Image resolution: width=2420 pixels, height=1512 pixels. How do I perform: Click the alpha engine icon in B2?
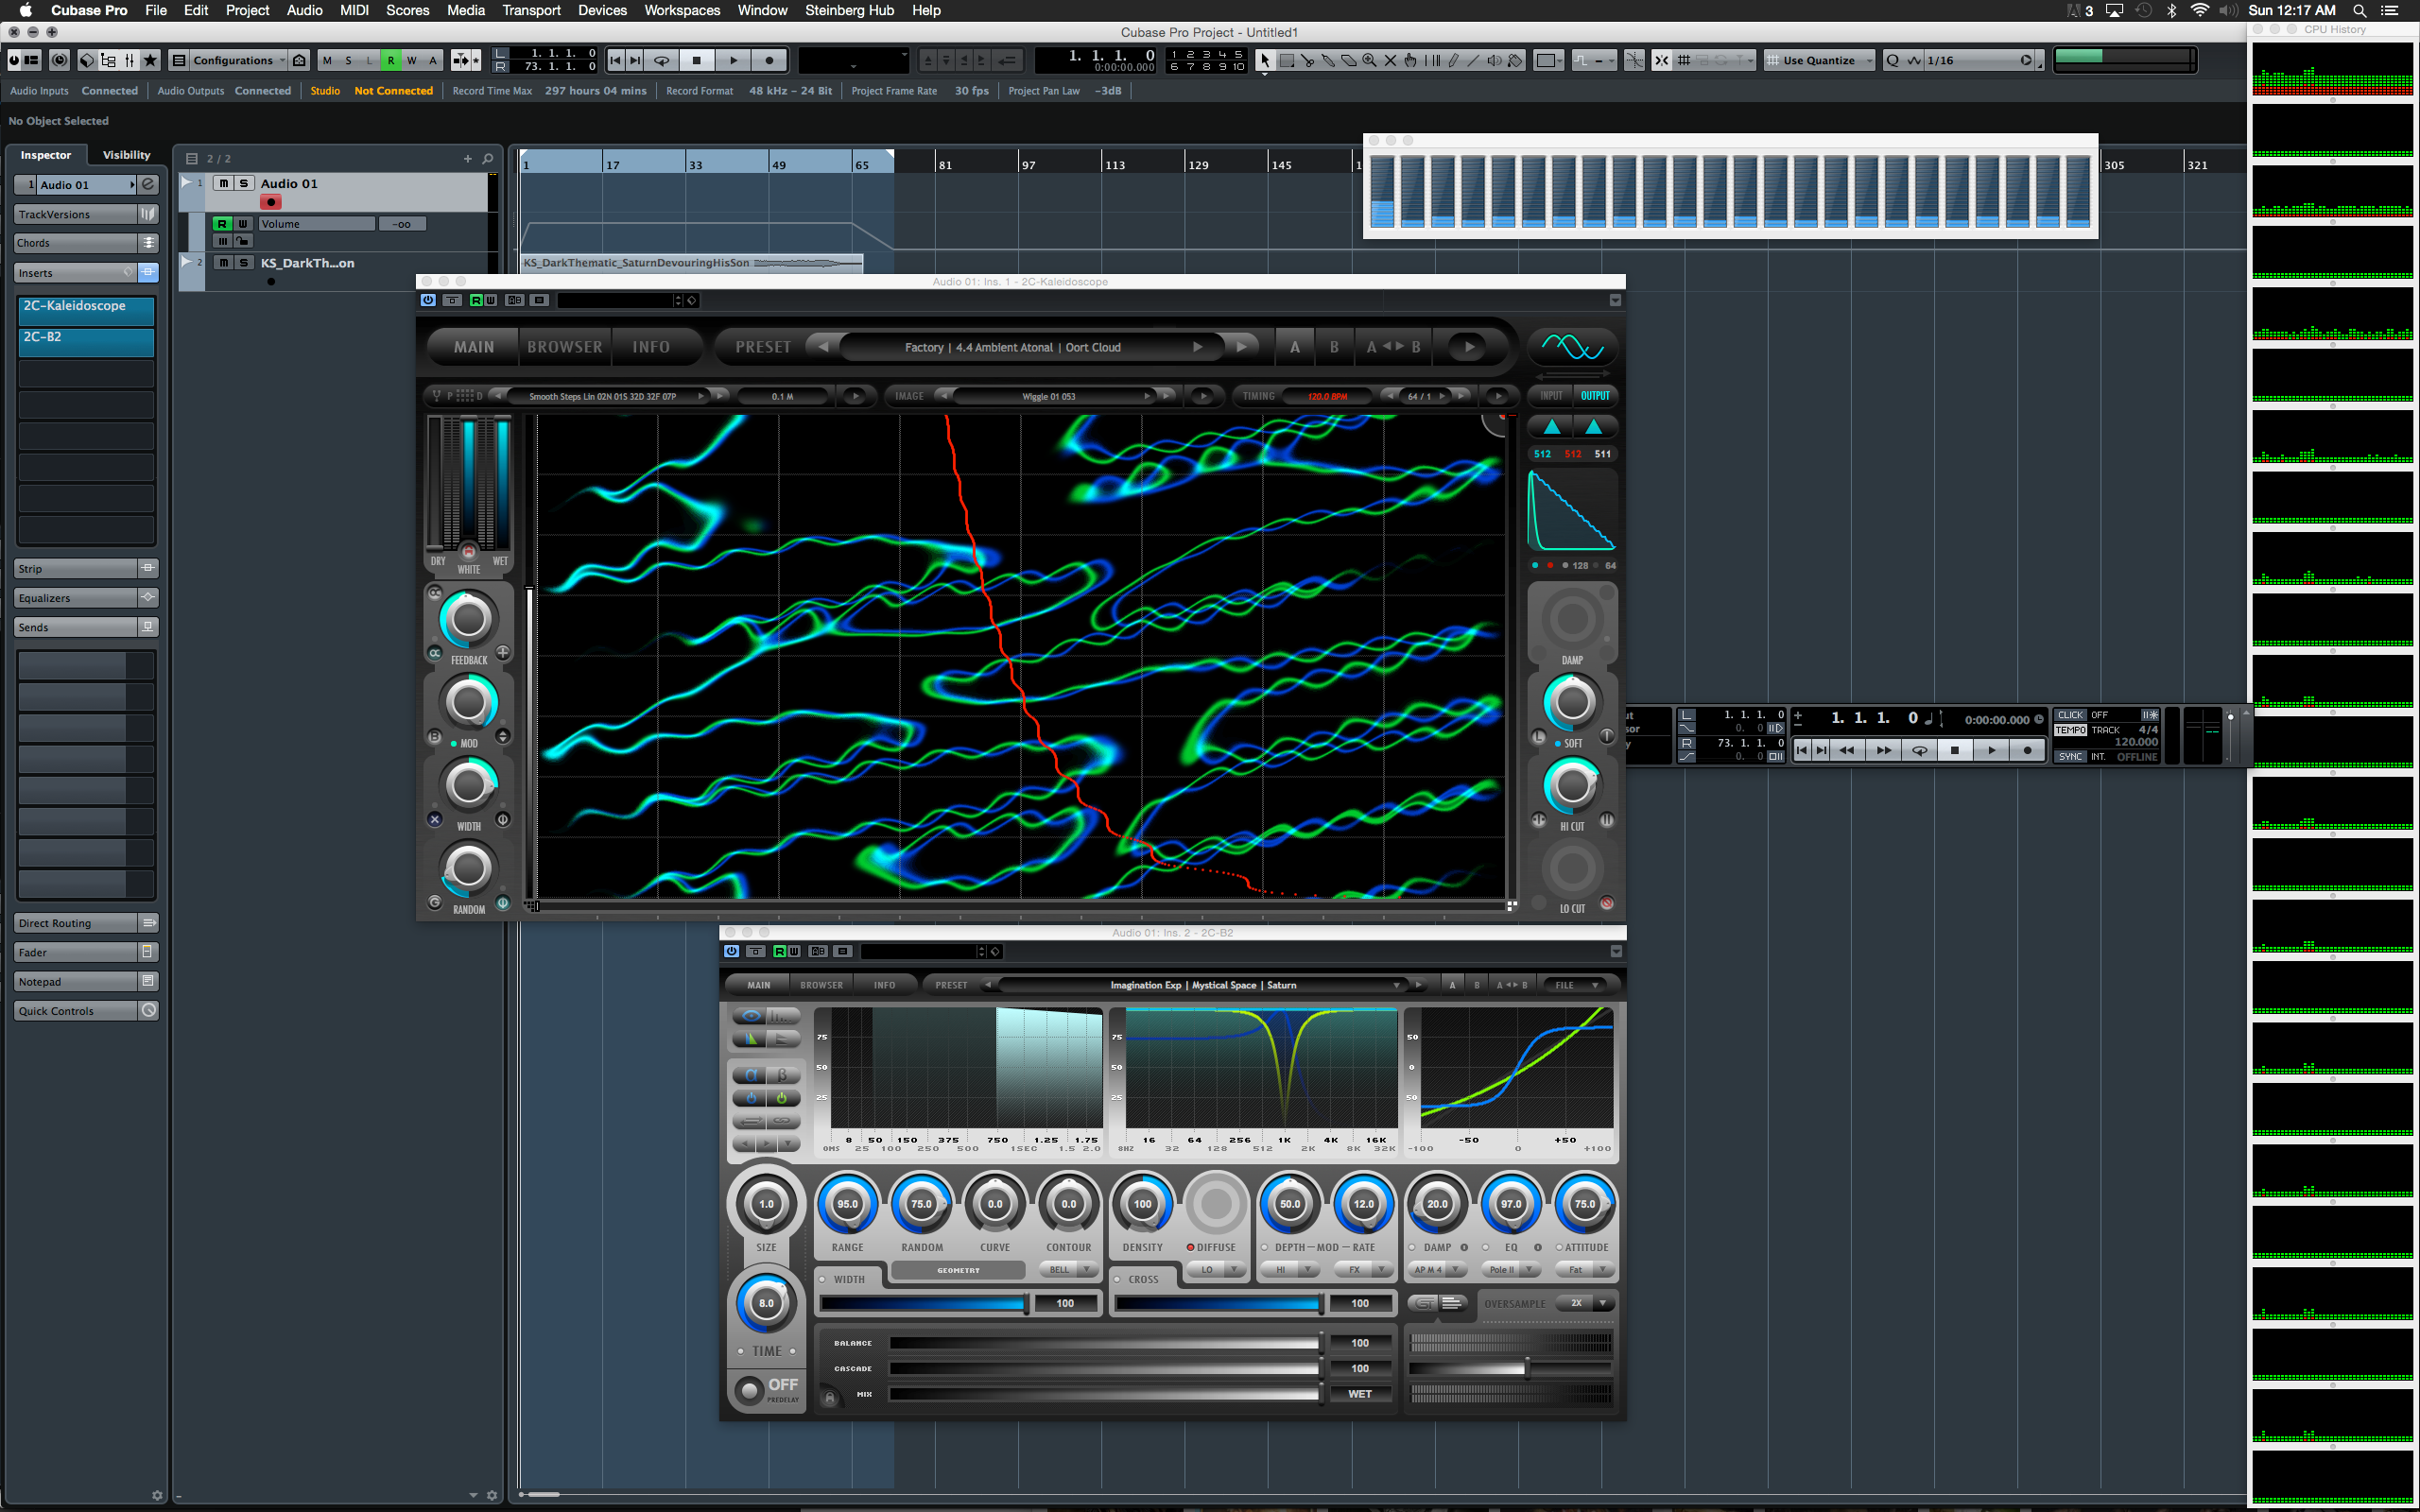[x=751, y=1075]
